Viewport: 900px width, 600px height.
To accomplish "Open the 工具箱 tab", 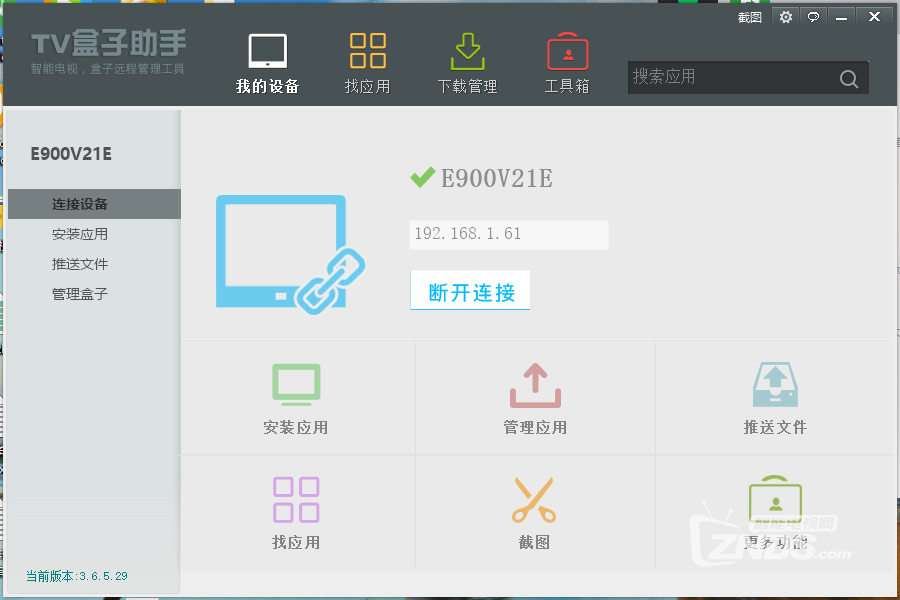I will (x=567, y=60).
